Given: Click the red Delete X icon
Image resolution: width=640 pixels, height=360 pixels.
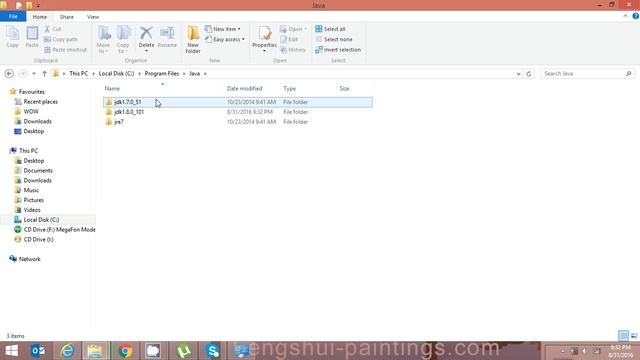Looking at the screenshot, I should [146, 33].
